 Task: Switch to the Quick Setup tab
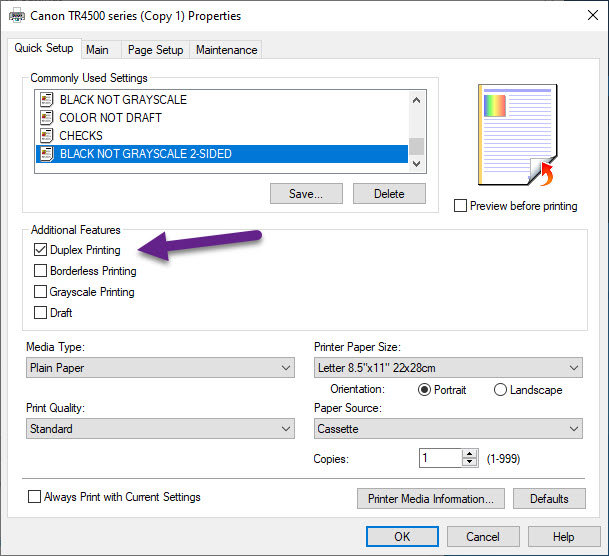tap(44, 48)
